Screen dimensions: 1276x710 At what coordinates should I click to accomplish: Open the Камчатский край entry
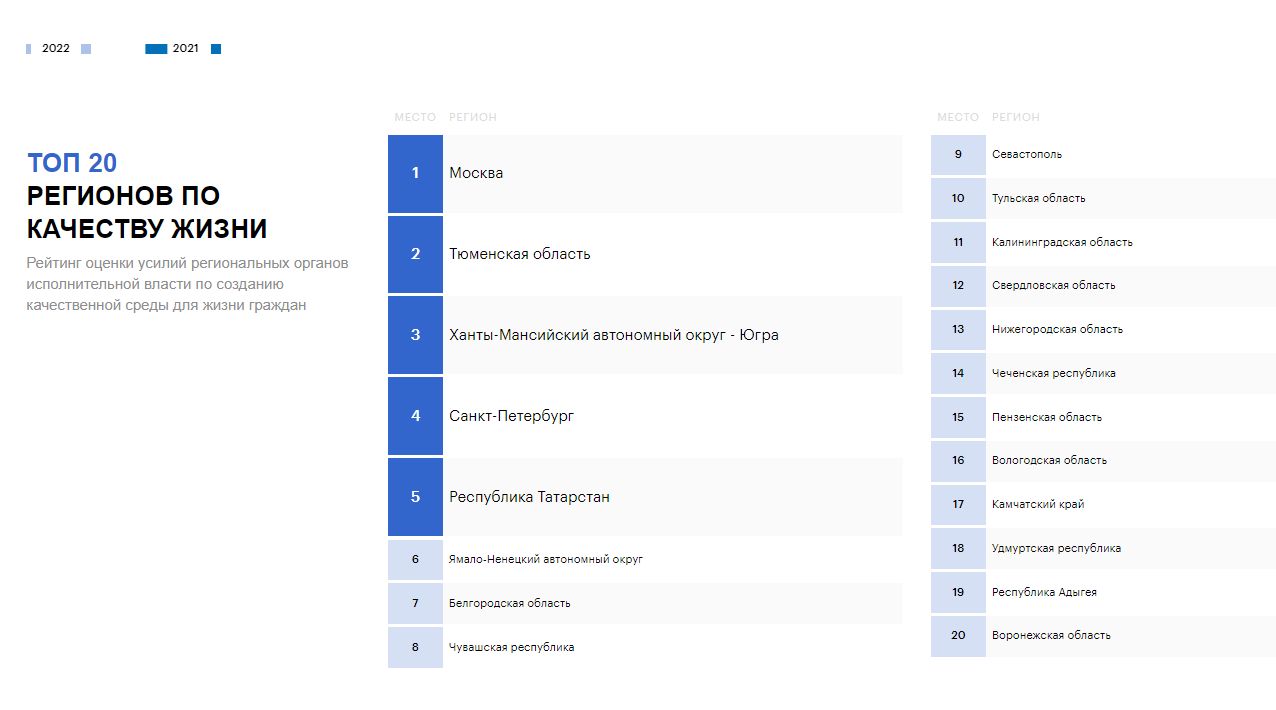pyautogui.click(x=1038, y=504)
